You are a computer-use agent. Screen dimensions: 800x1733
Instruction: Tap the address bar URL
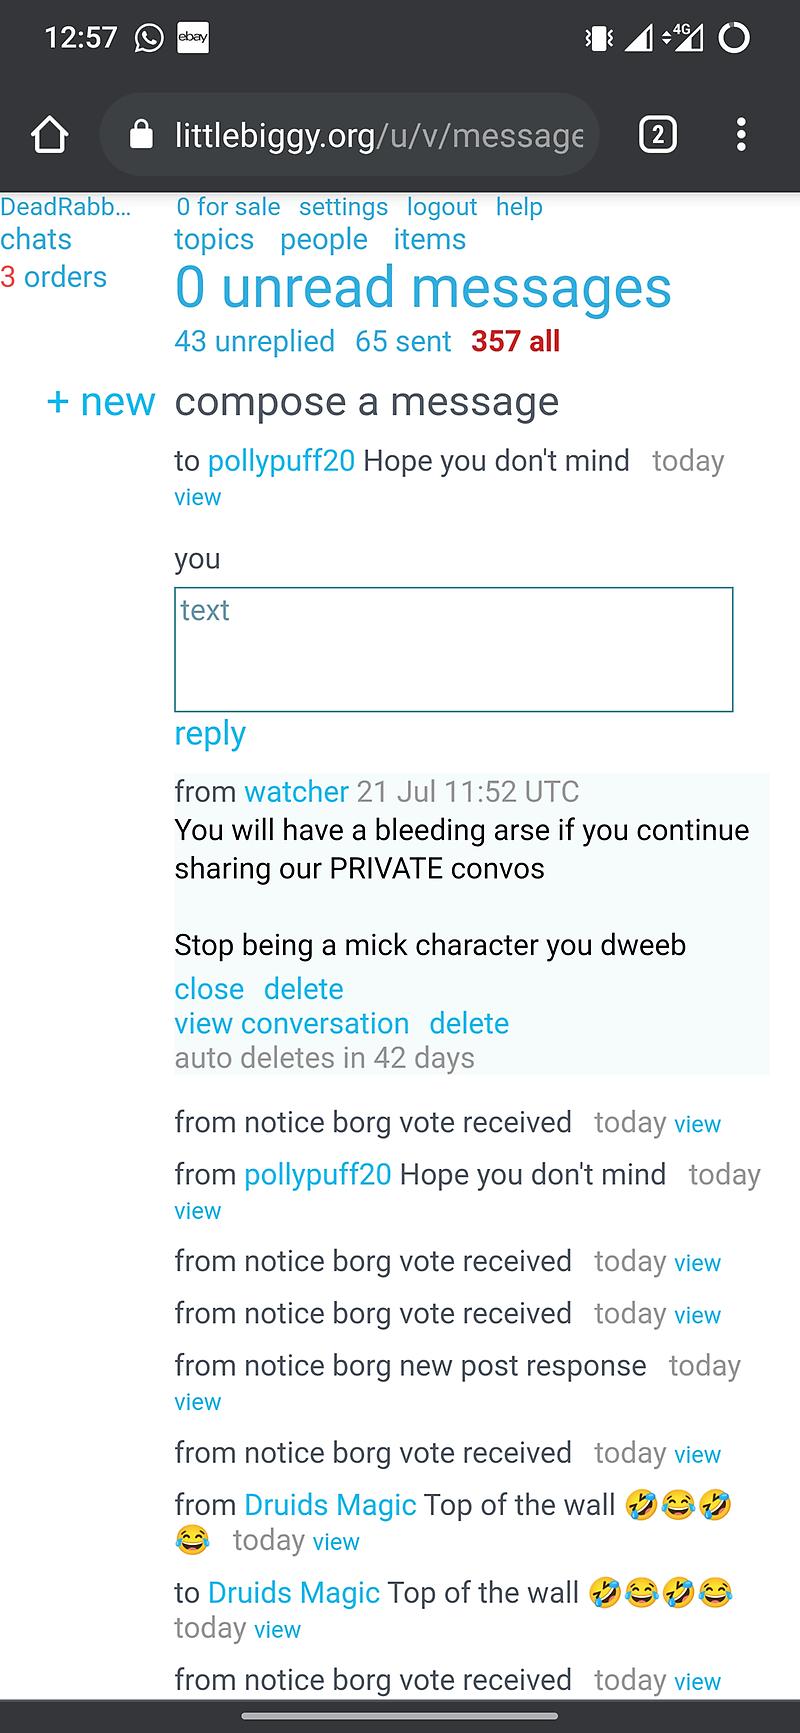pyautogui.click(x=378, y=135)
